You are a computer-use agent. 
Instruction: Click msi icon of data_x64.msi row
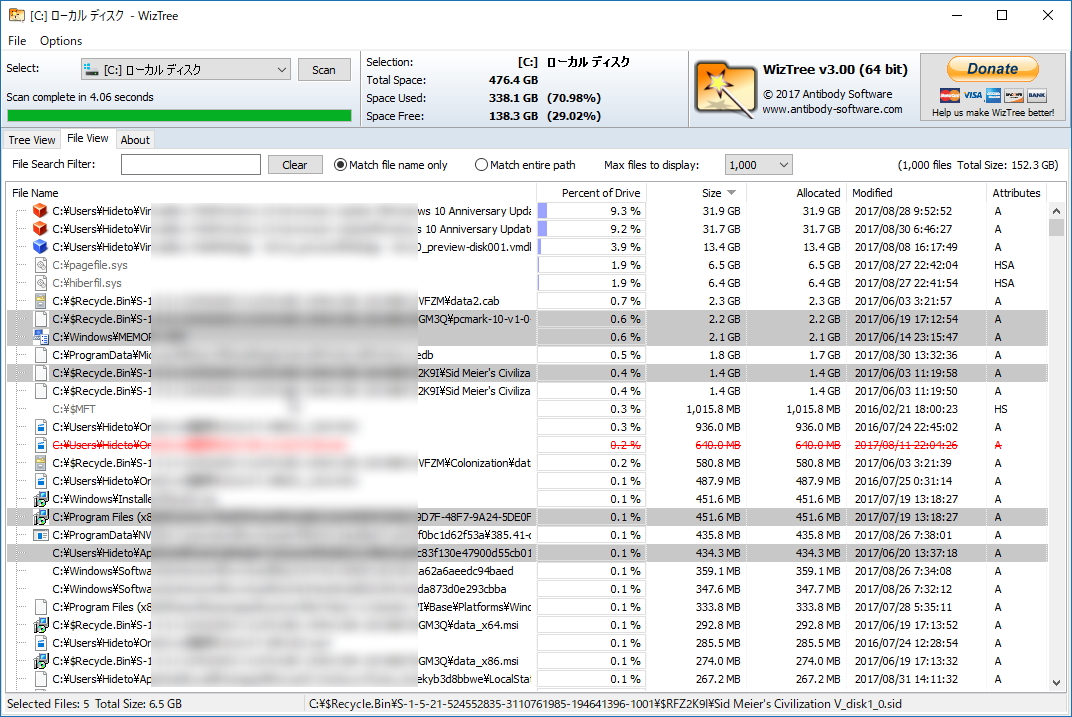(40, 625)
